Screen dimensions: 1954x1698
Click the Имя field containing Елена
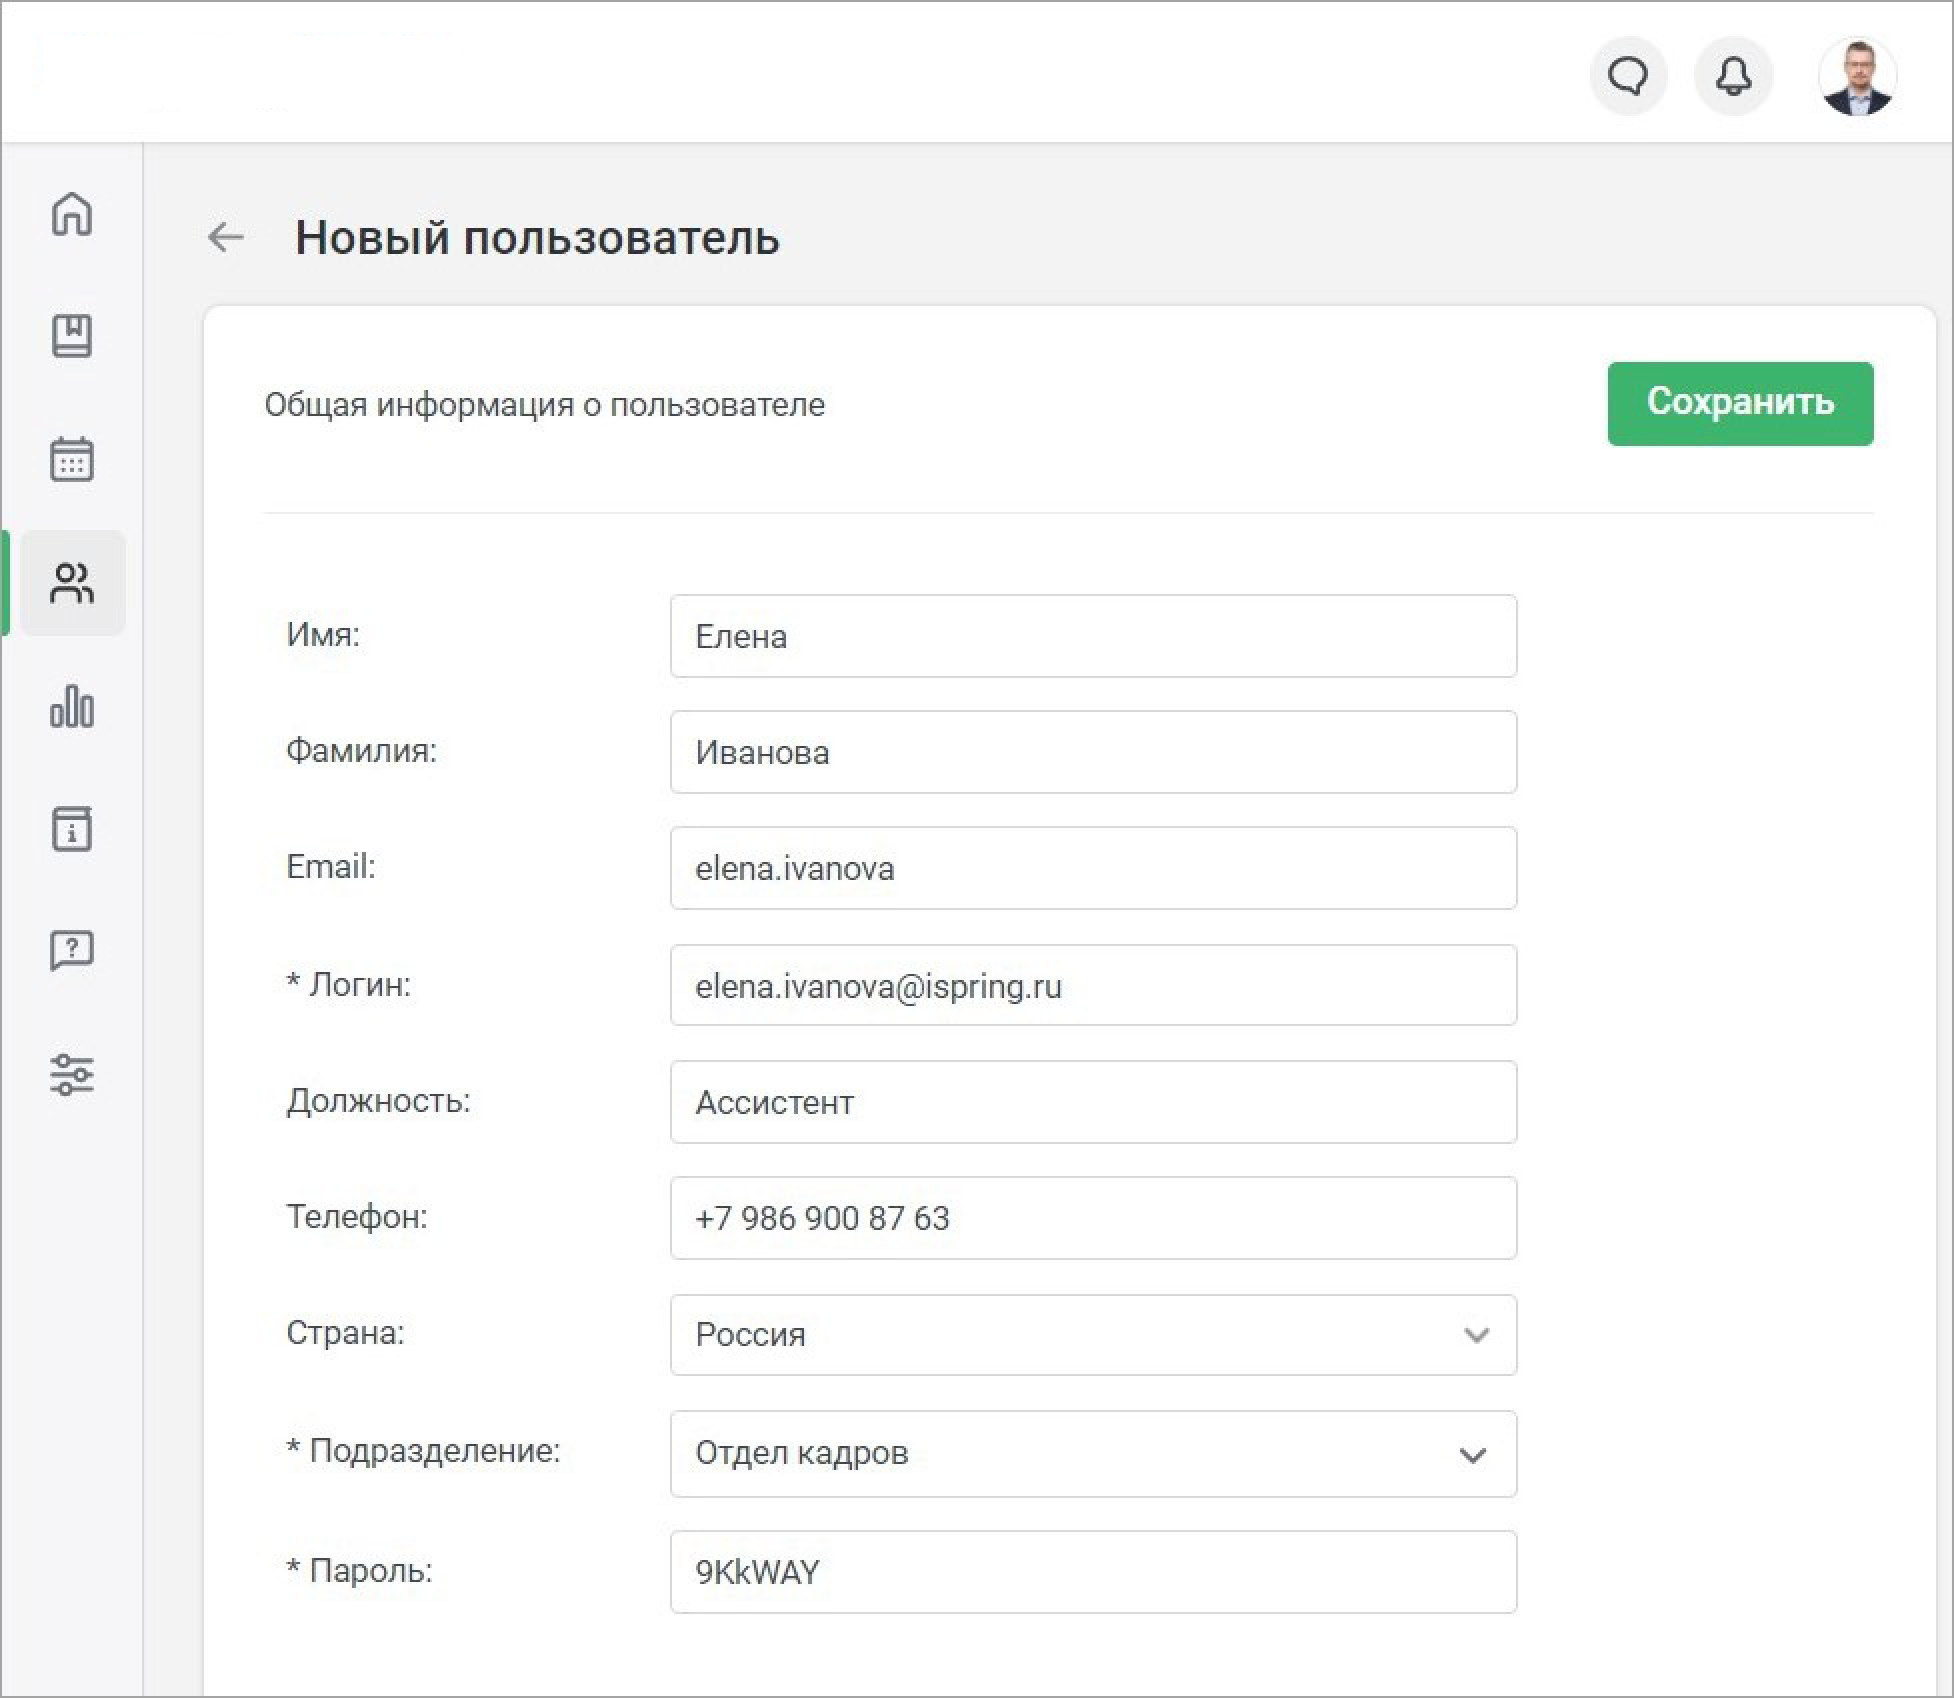1093,636
